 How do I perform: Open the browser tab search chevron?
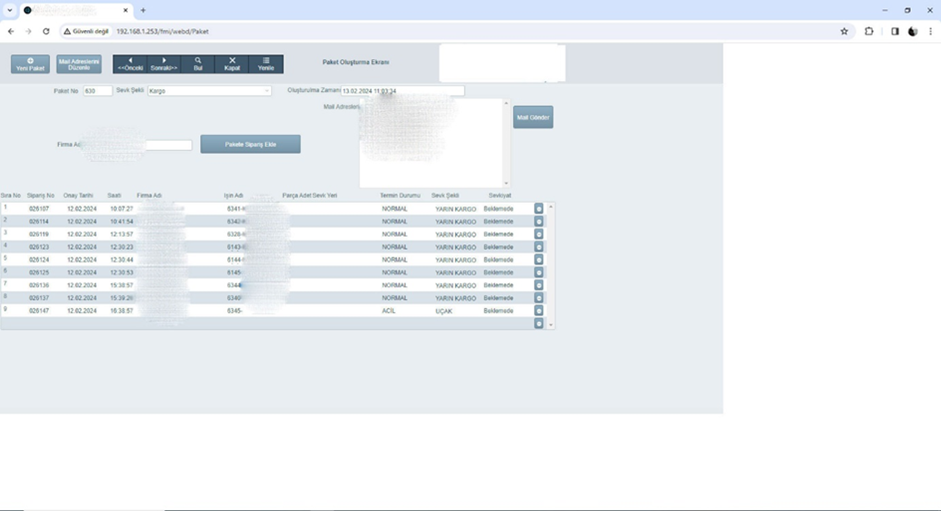[x=9, y=10]
